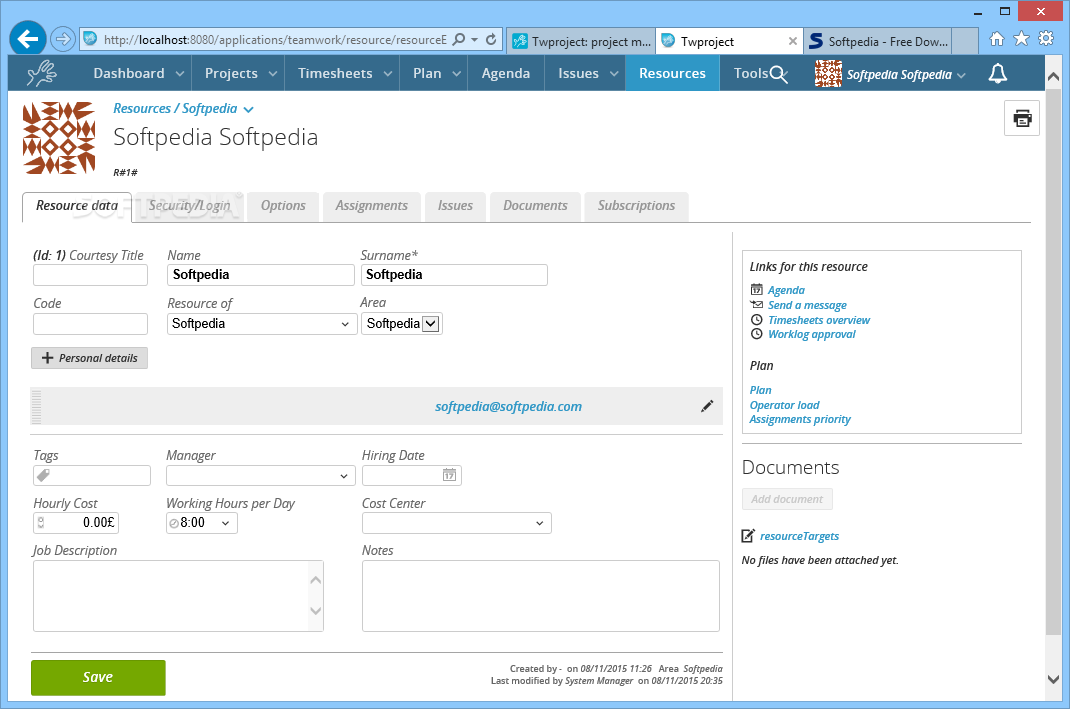Click the browser back arrow button

point(28,39)
